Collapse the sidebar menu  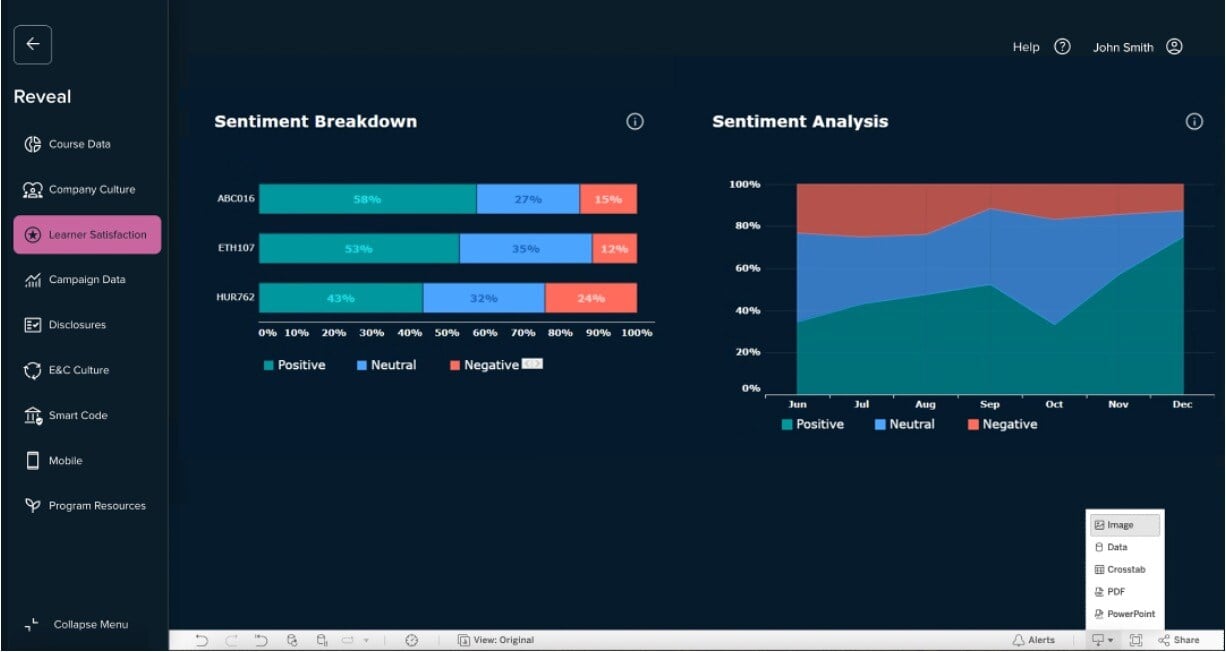click(78, 625)
